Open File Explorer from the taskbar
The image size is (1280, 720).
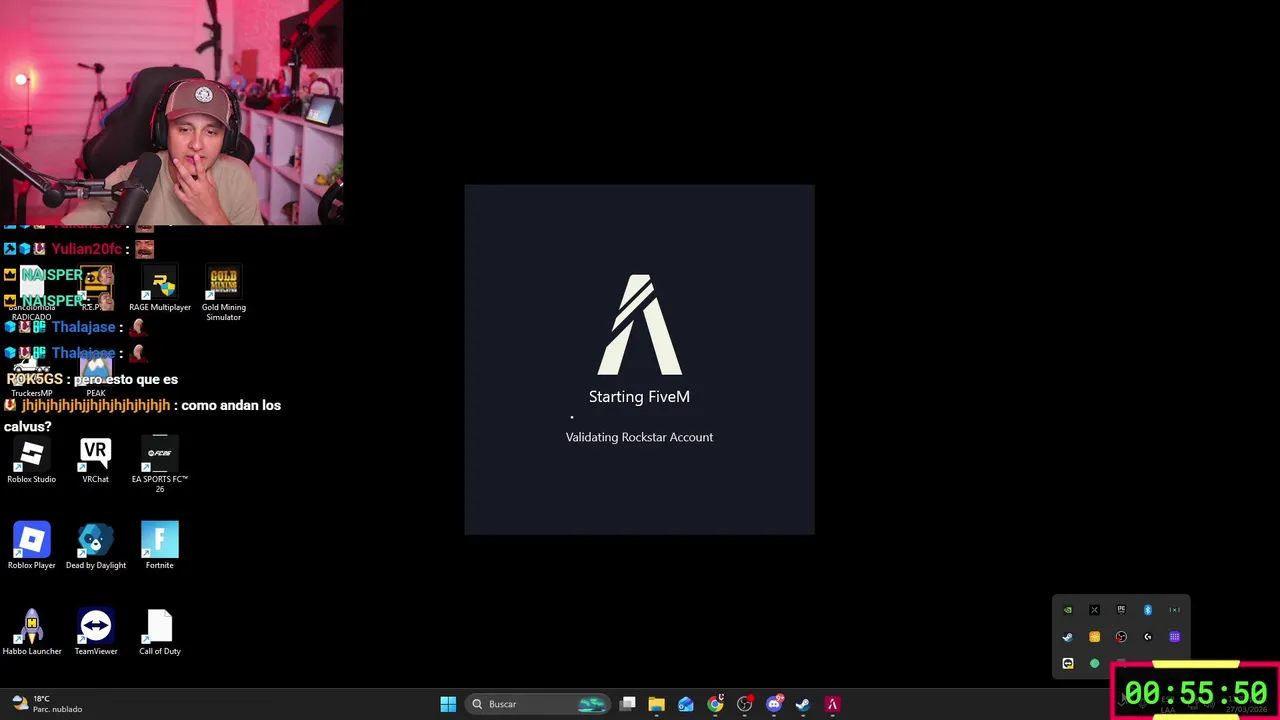(656, 704)
